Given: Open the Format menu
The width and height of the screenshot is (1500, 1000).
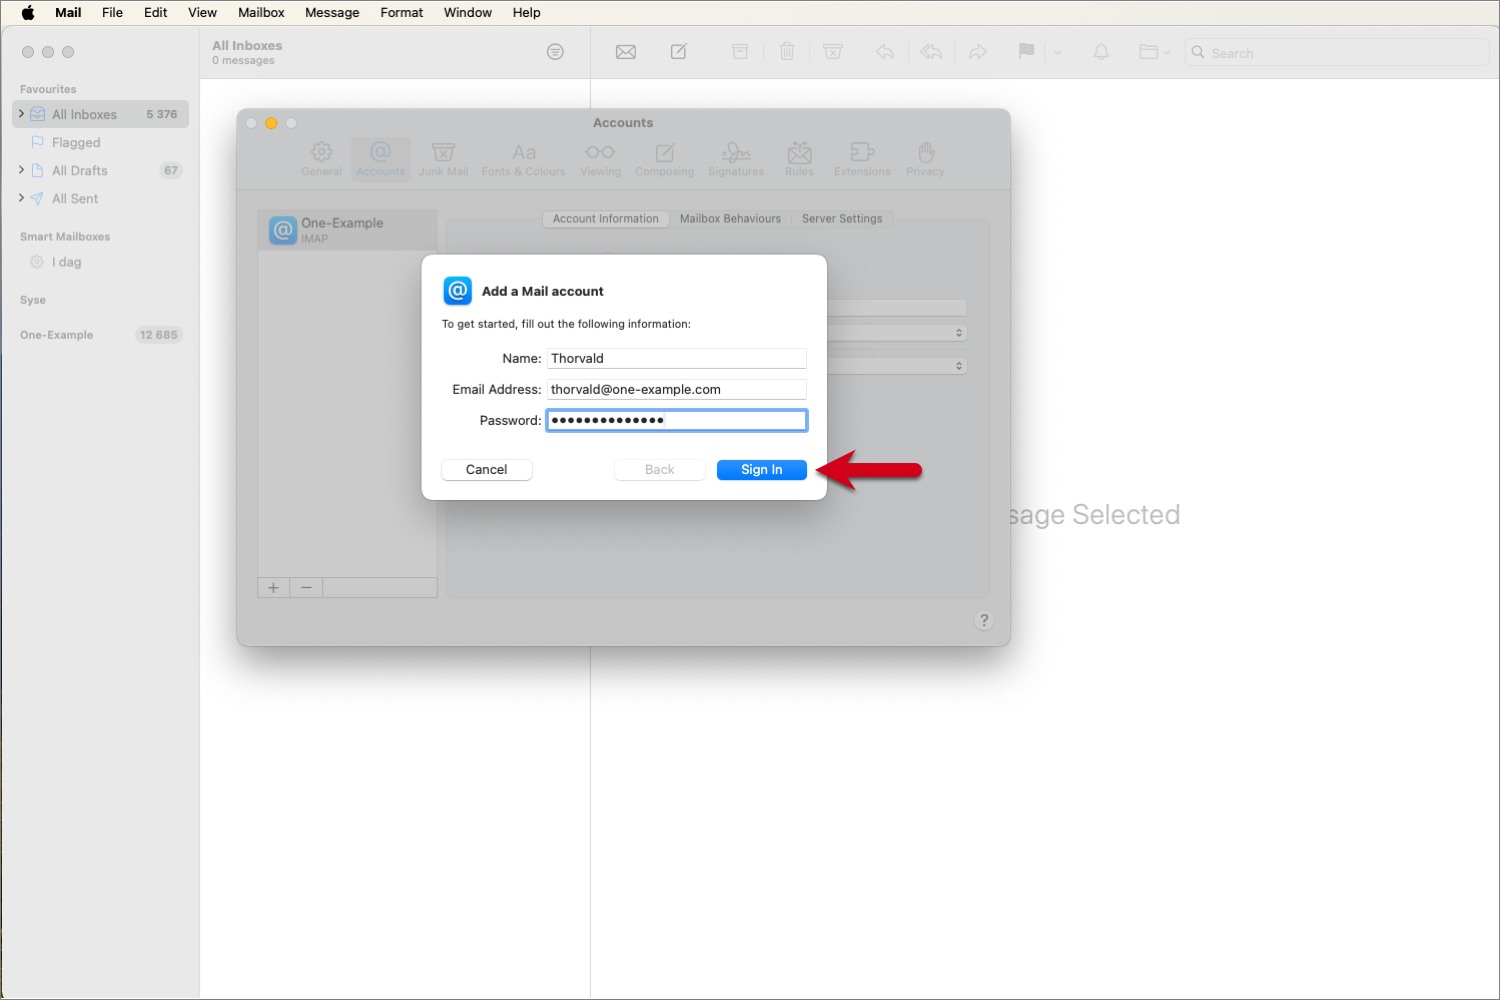Looking at the screenshot, I should [x=401, y=13].
